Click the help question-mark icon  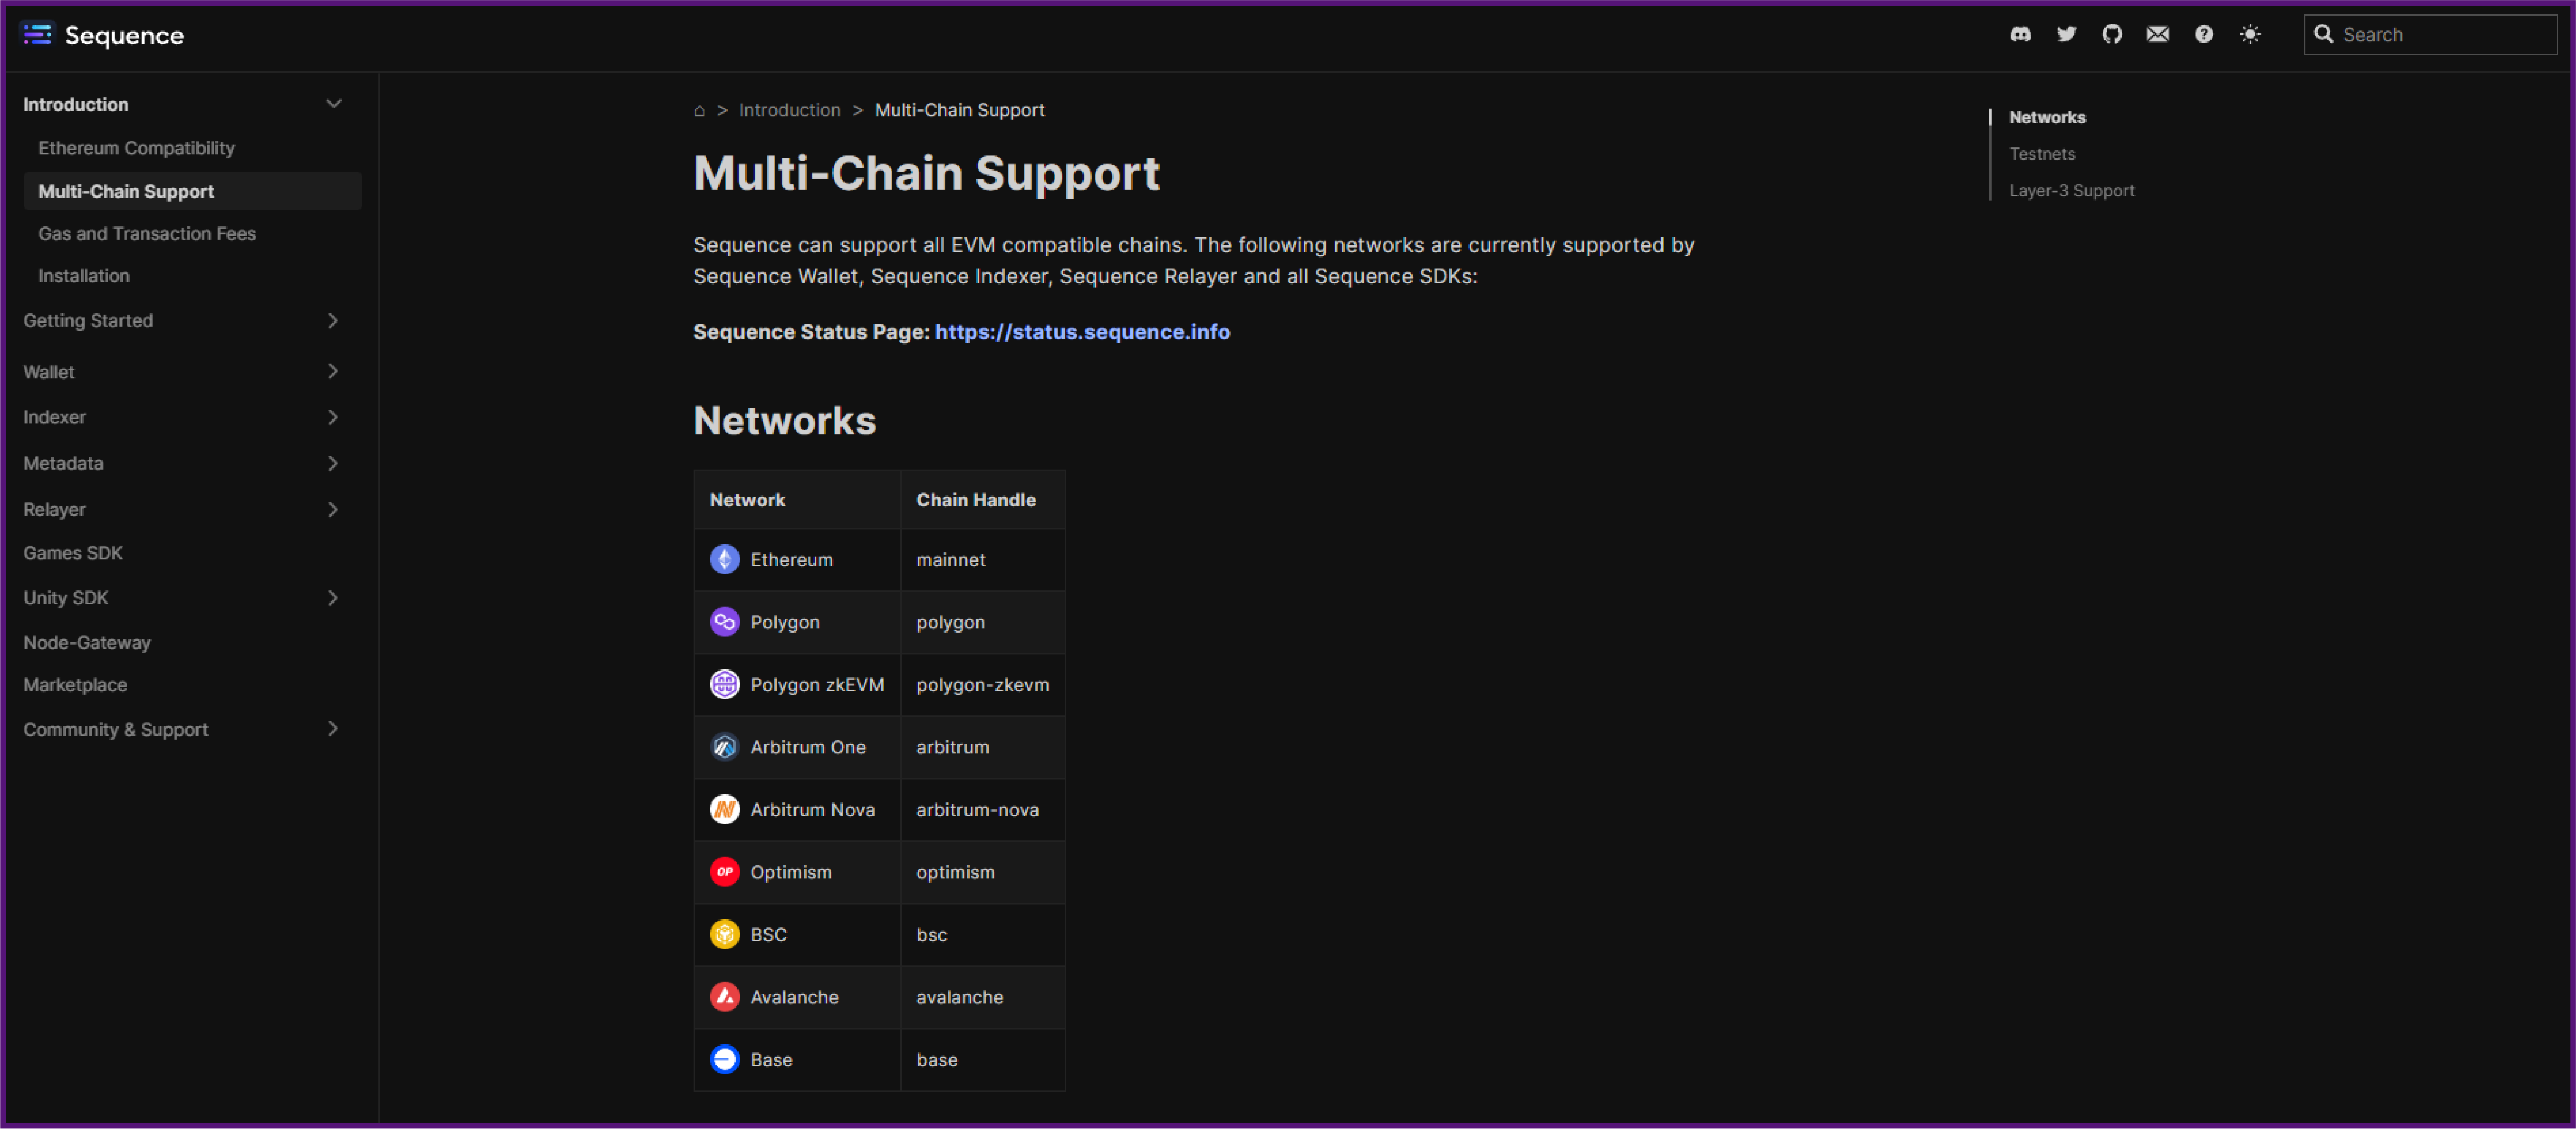(x=2204, y=34)
